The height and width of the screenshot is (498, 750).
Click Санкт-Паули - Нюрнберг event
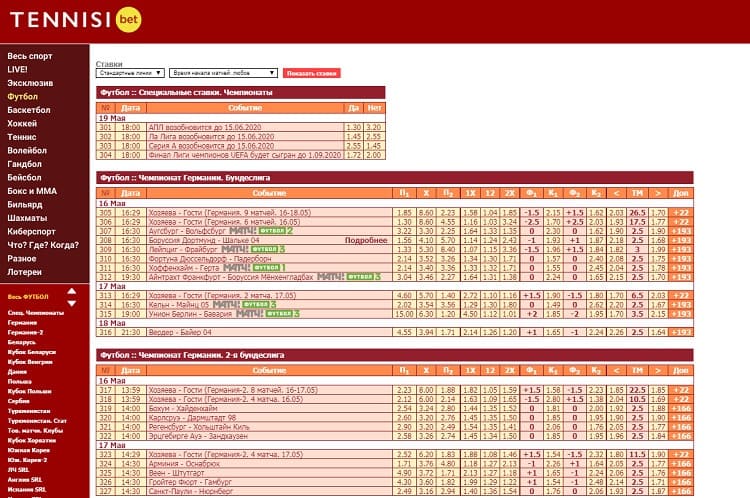[190, 491]
